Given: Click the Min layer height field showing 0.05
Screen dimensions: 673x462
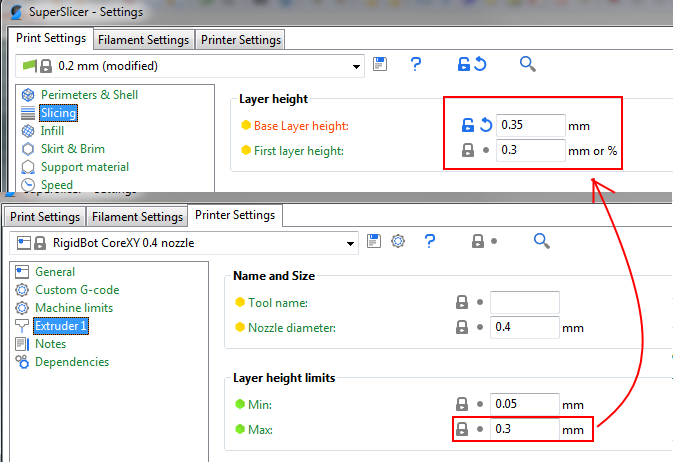Looking at the screenshot, I should point(524,404).
